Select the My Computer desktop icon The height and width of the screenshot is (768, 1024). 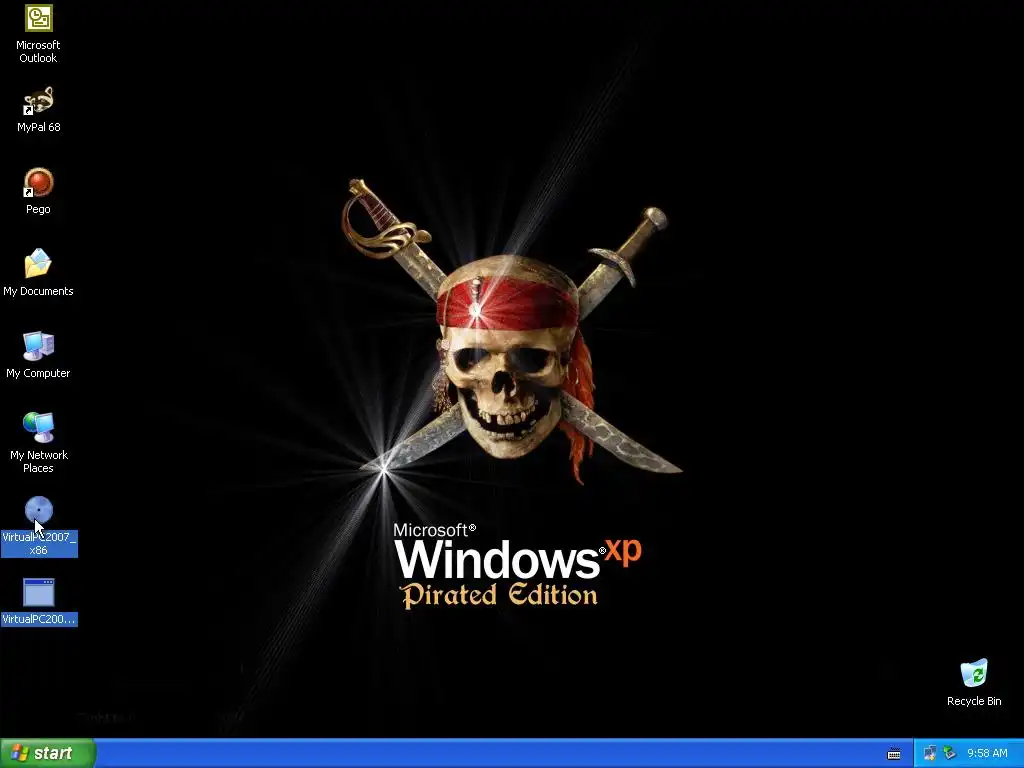(39, 346)
